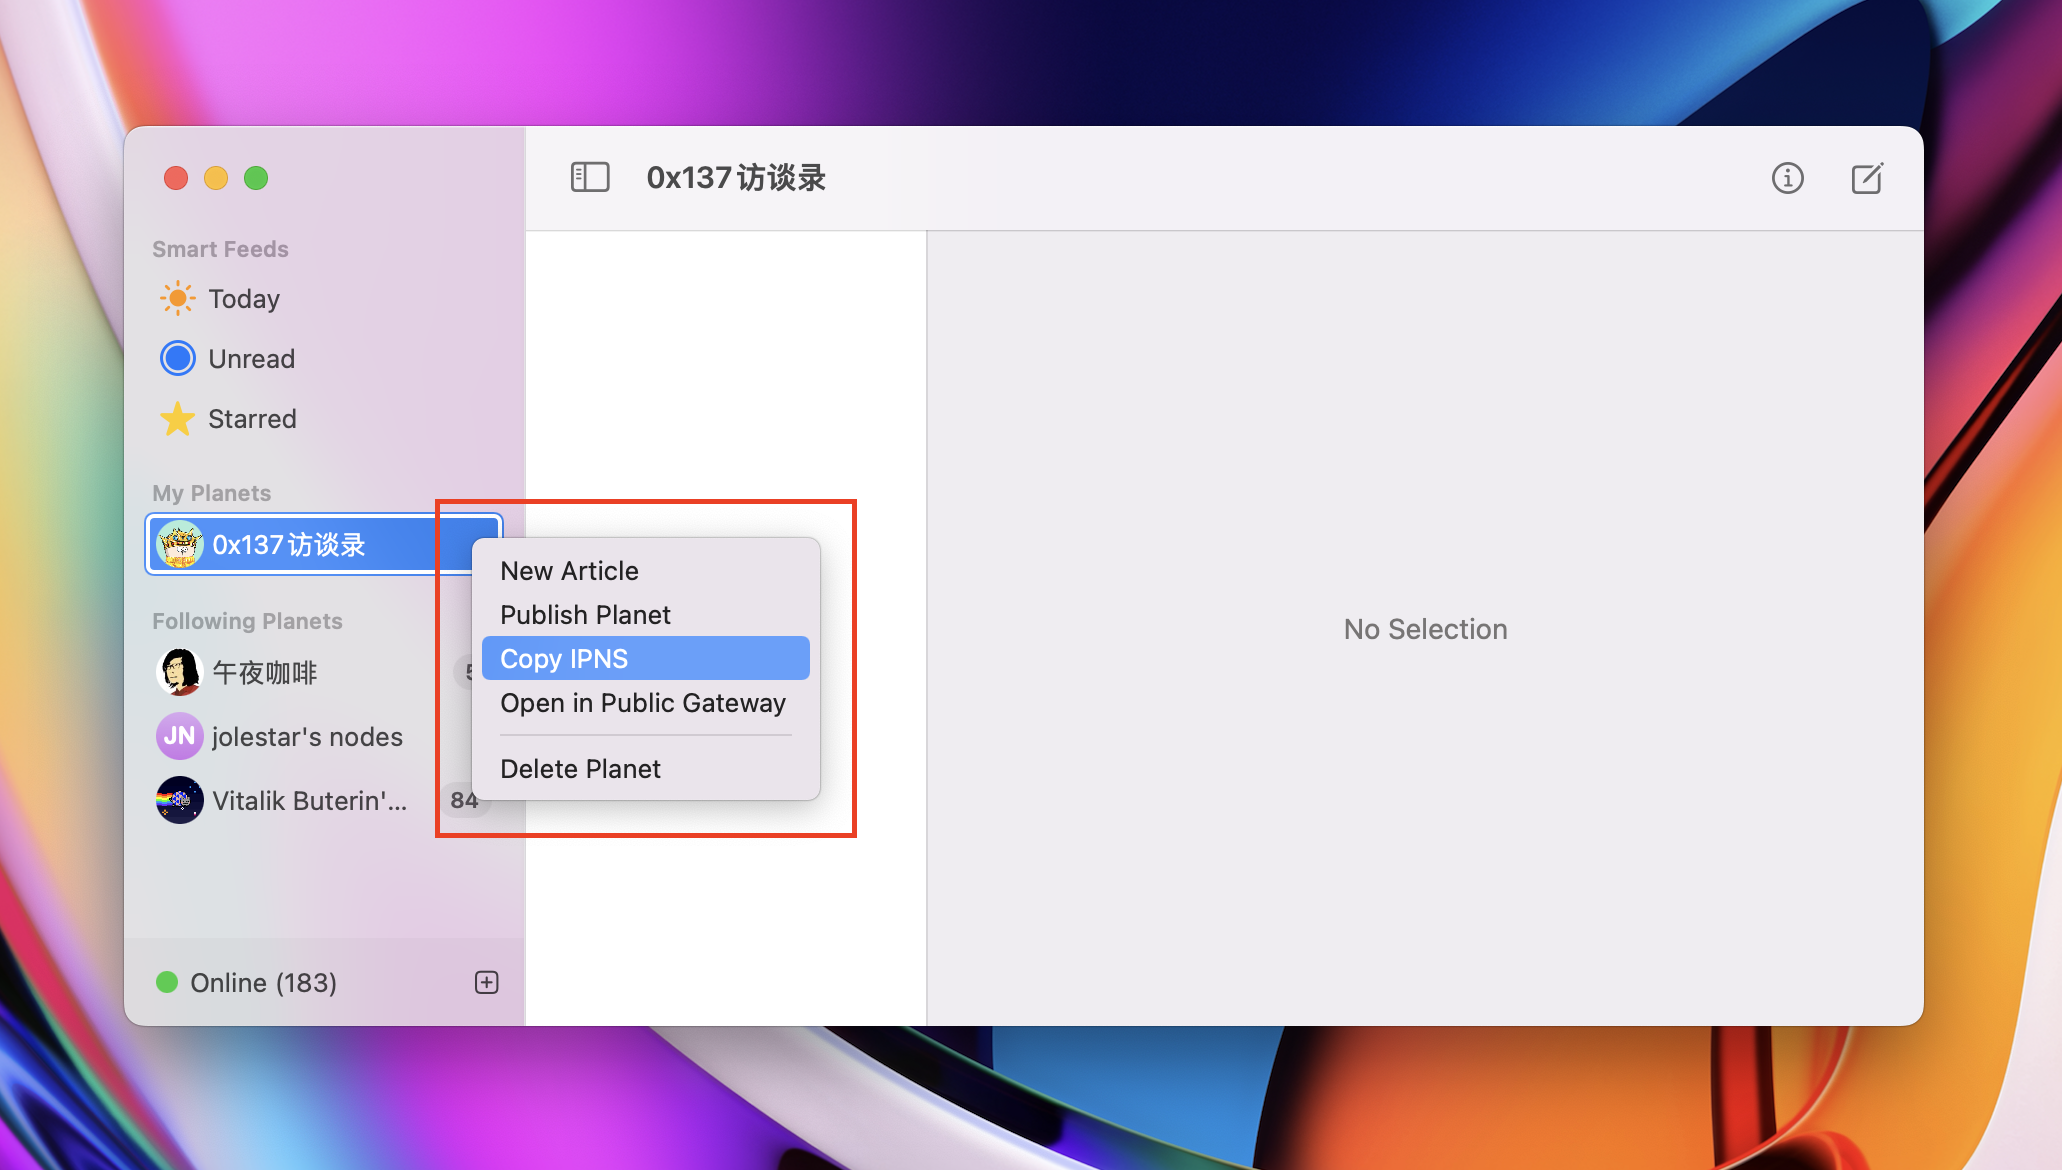Click the Smart Feeds section header
The image size is (2062, 1170).
point(220,249)
